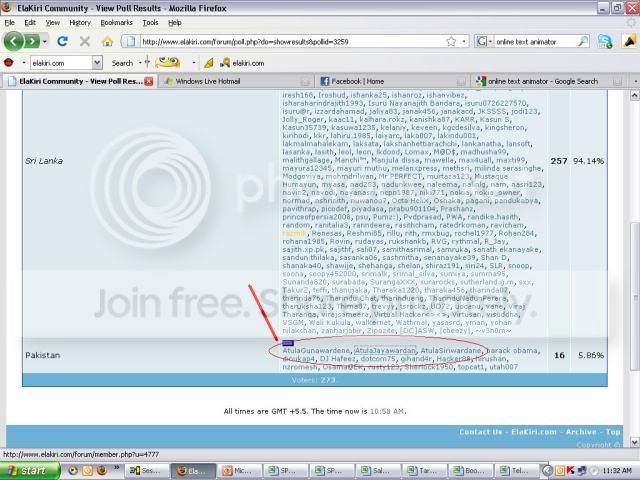Screen dimensions: 640x480
Task: Close the ElaKiri Community tab
Action: (x=149, y=81)
